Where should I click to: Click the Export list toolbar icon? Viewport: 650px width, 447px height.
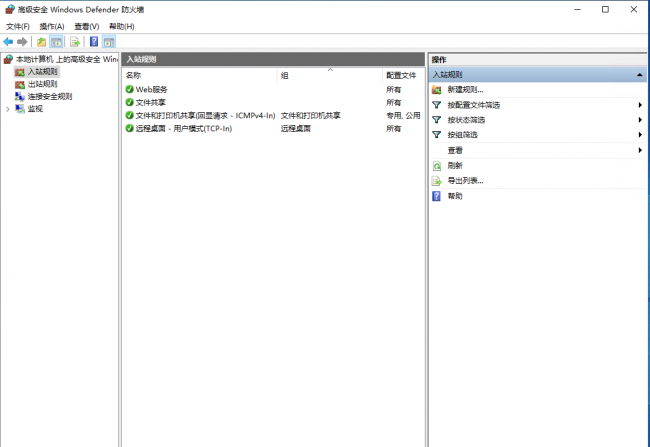(x=75, y=41)
